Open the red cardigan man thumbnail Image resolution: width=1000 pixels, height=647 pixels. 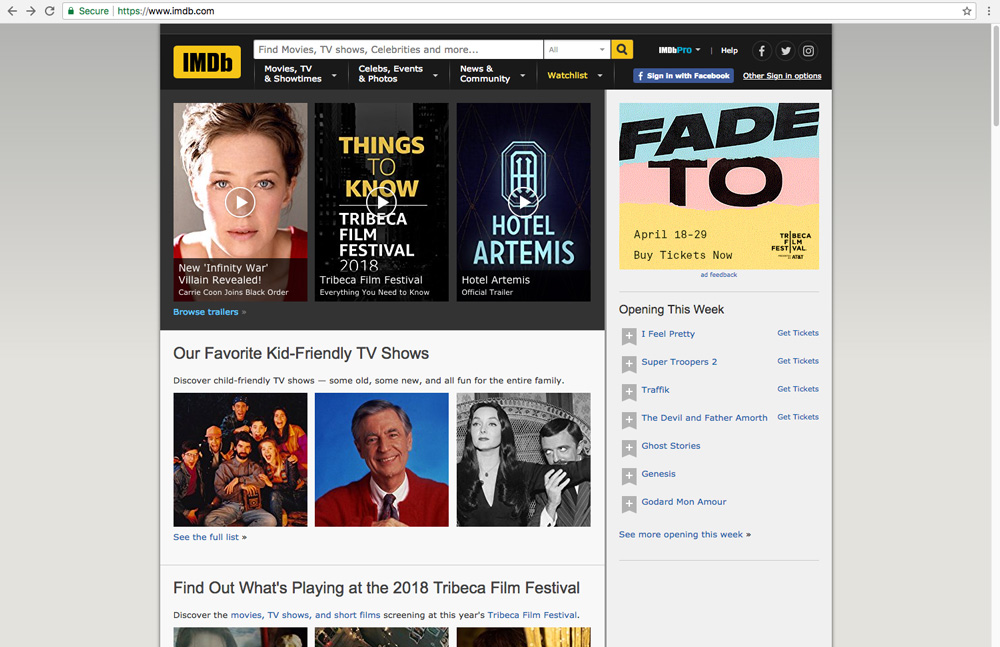(381, 459)
